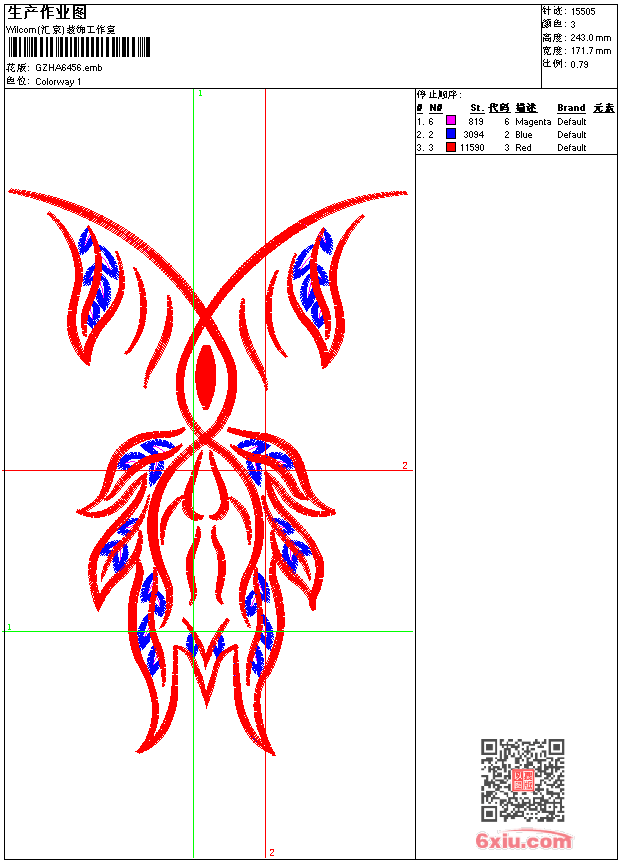Screen dimensions: 620x860
Task: Click the 'Brand' column header
Action: pos(571,108)
